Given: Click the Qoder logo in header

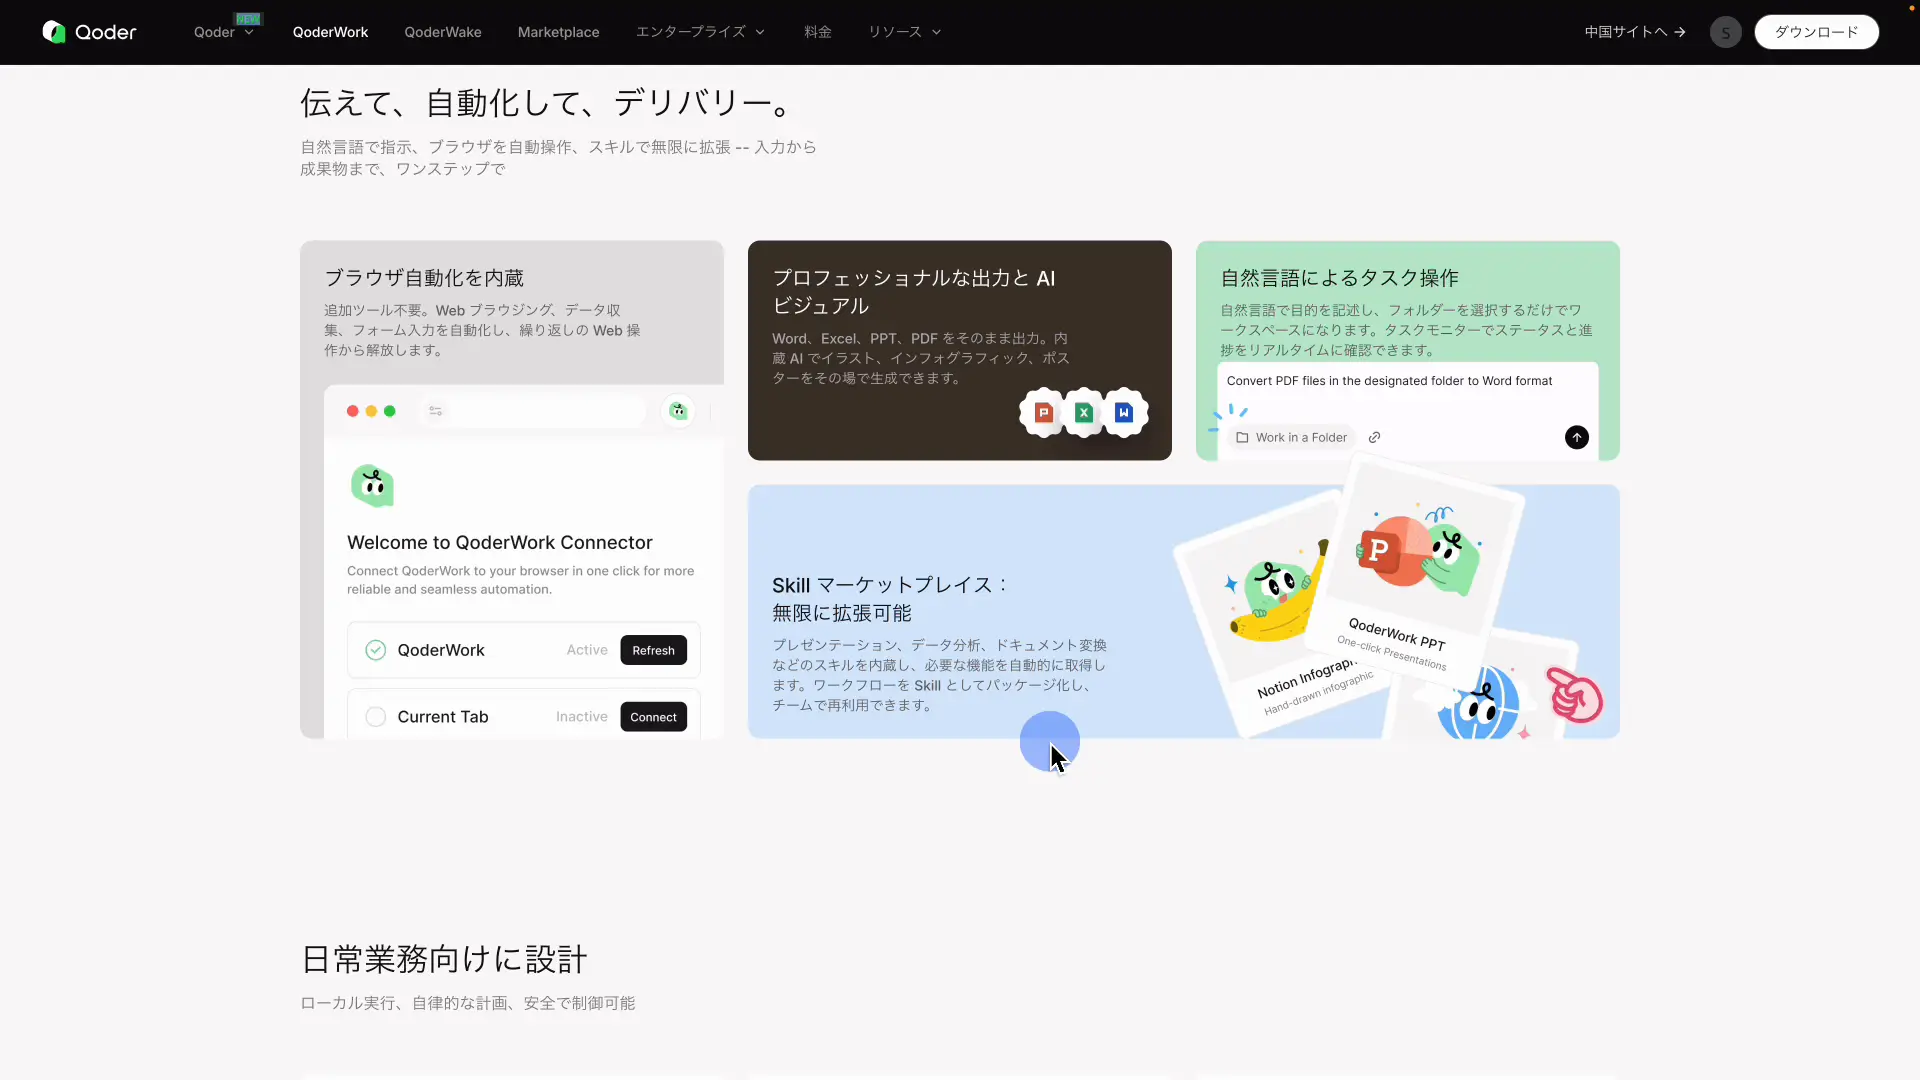Looking at the screenshot, I should click(89, 32).
